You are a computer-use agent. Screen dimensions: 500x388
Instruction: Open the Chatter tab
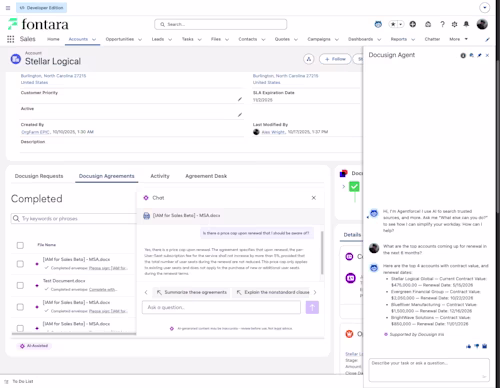(x=432, y=39)
